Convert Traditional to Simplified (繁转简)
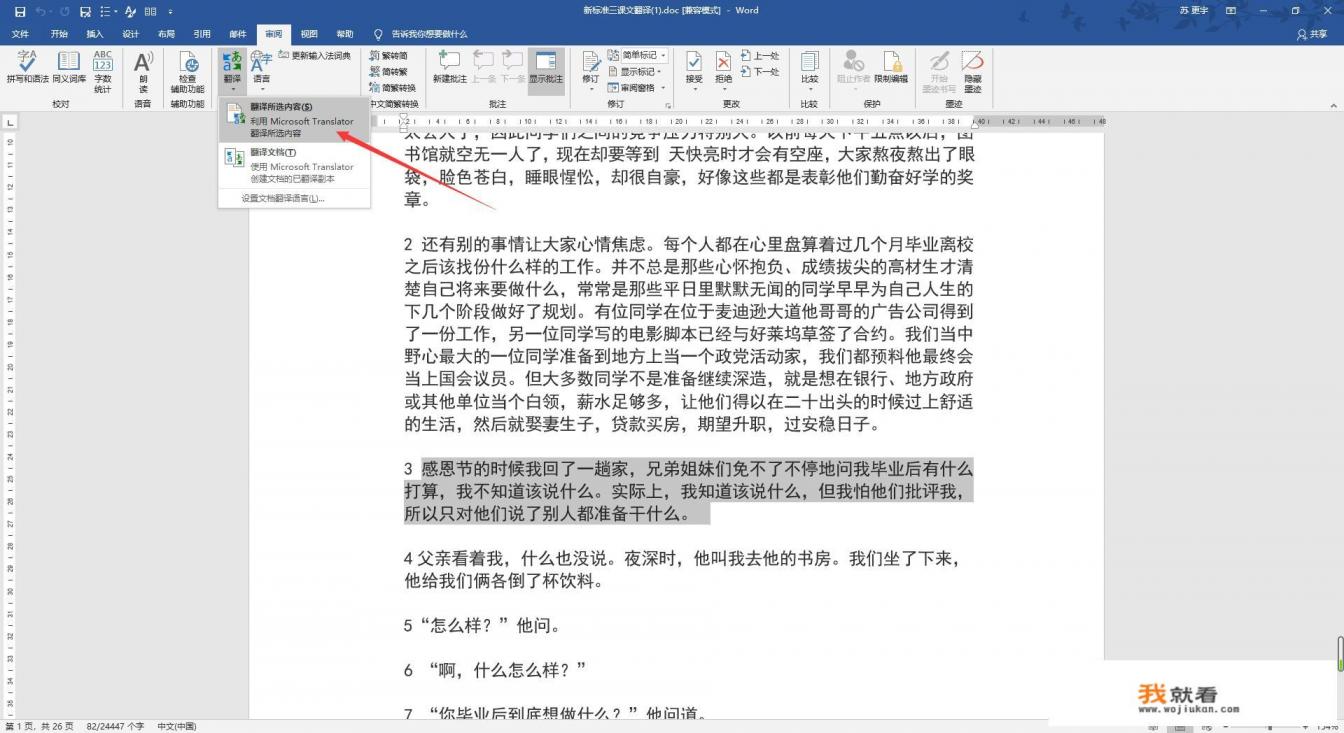 (388, 56)
